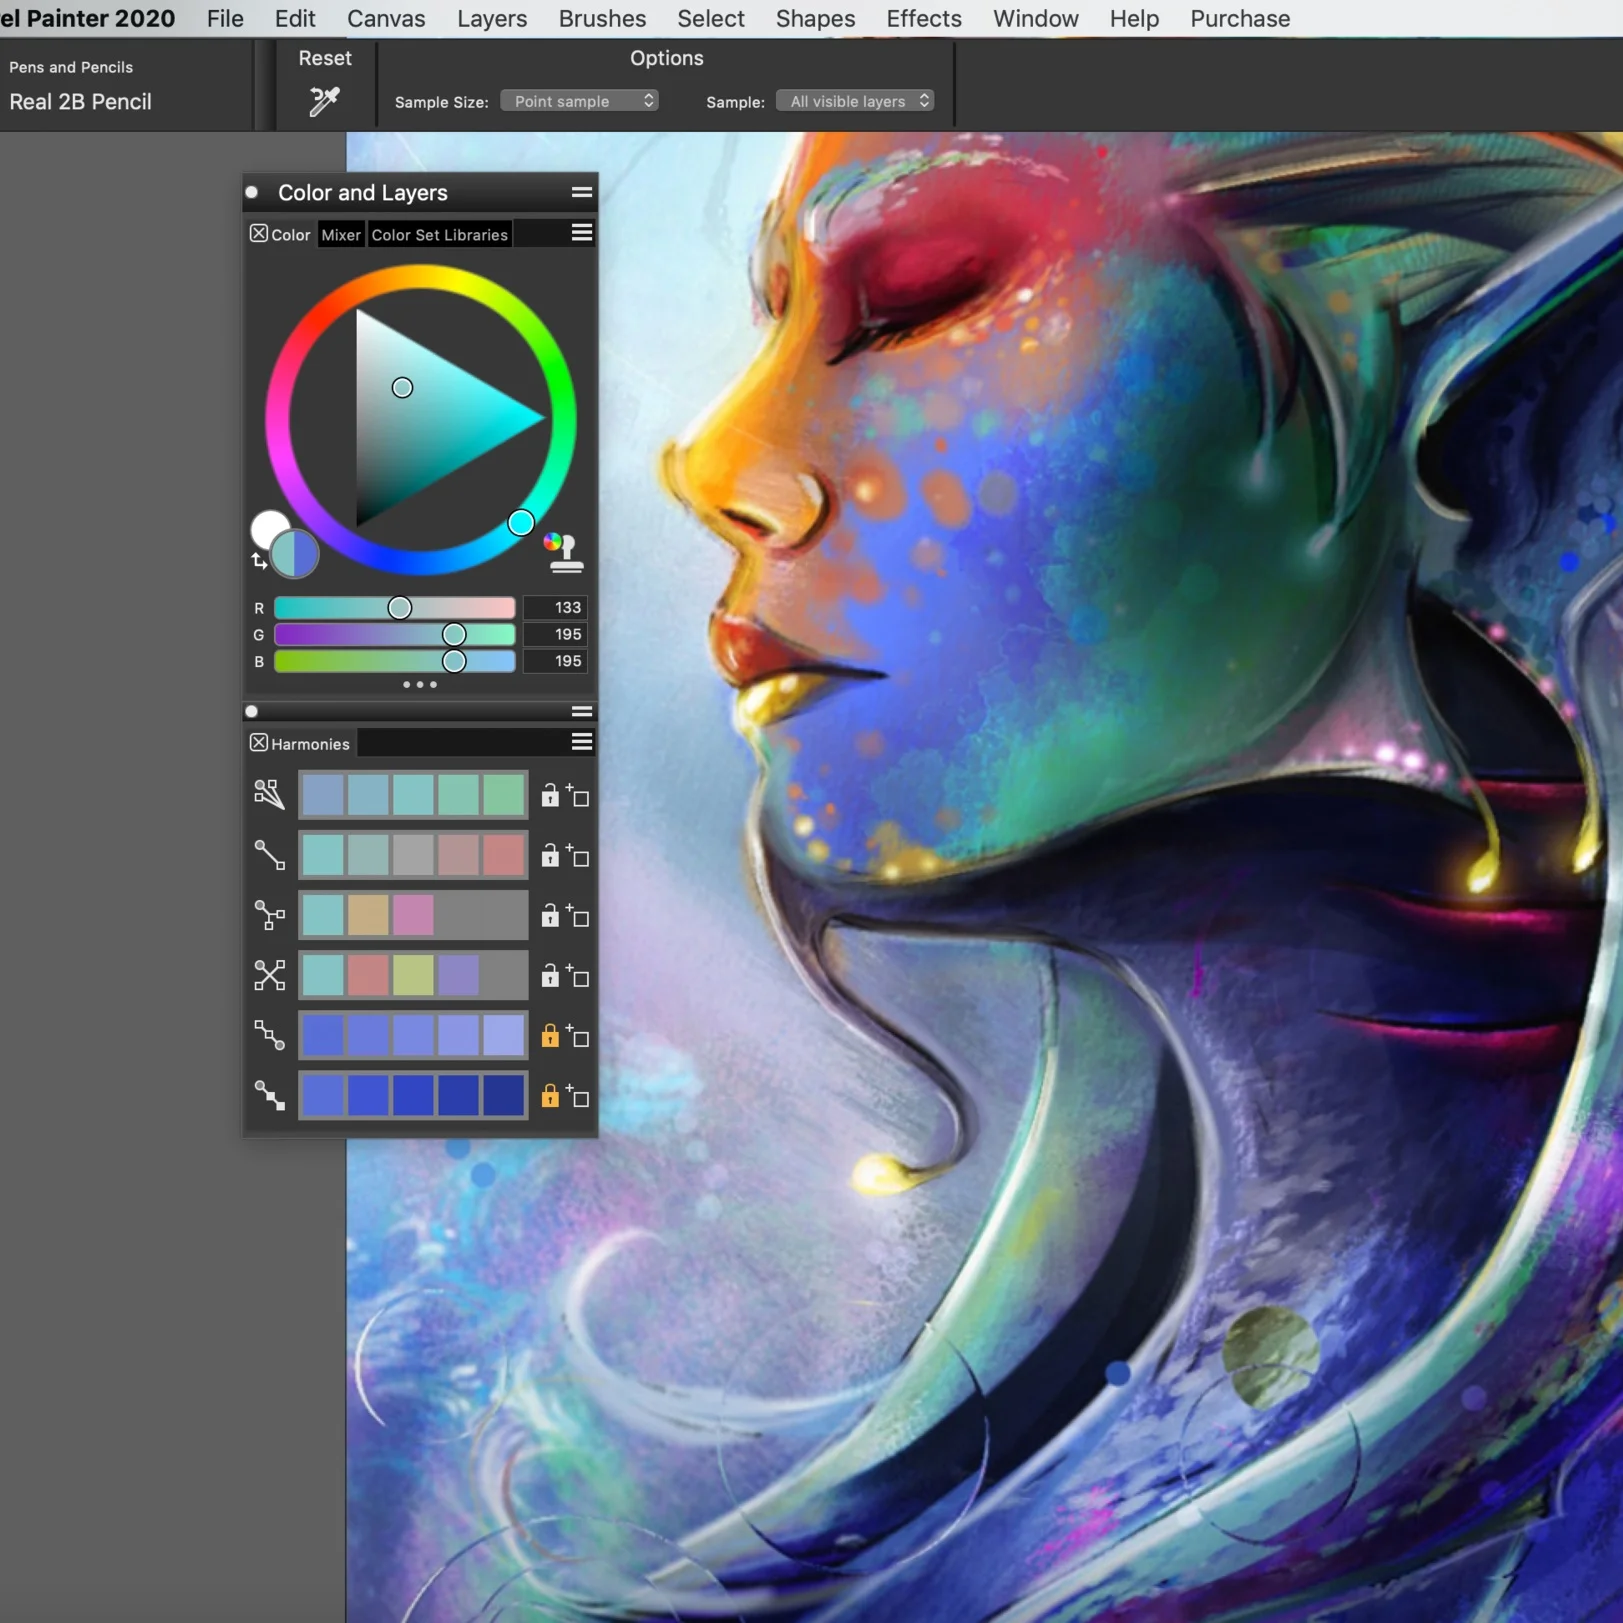
Task: Lock the analogous harmony row
Action: click(550, 795)
